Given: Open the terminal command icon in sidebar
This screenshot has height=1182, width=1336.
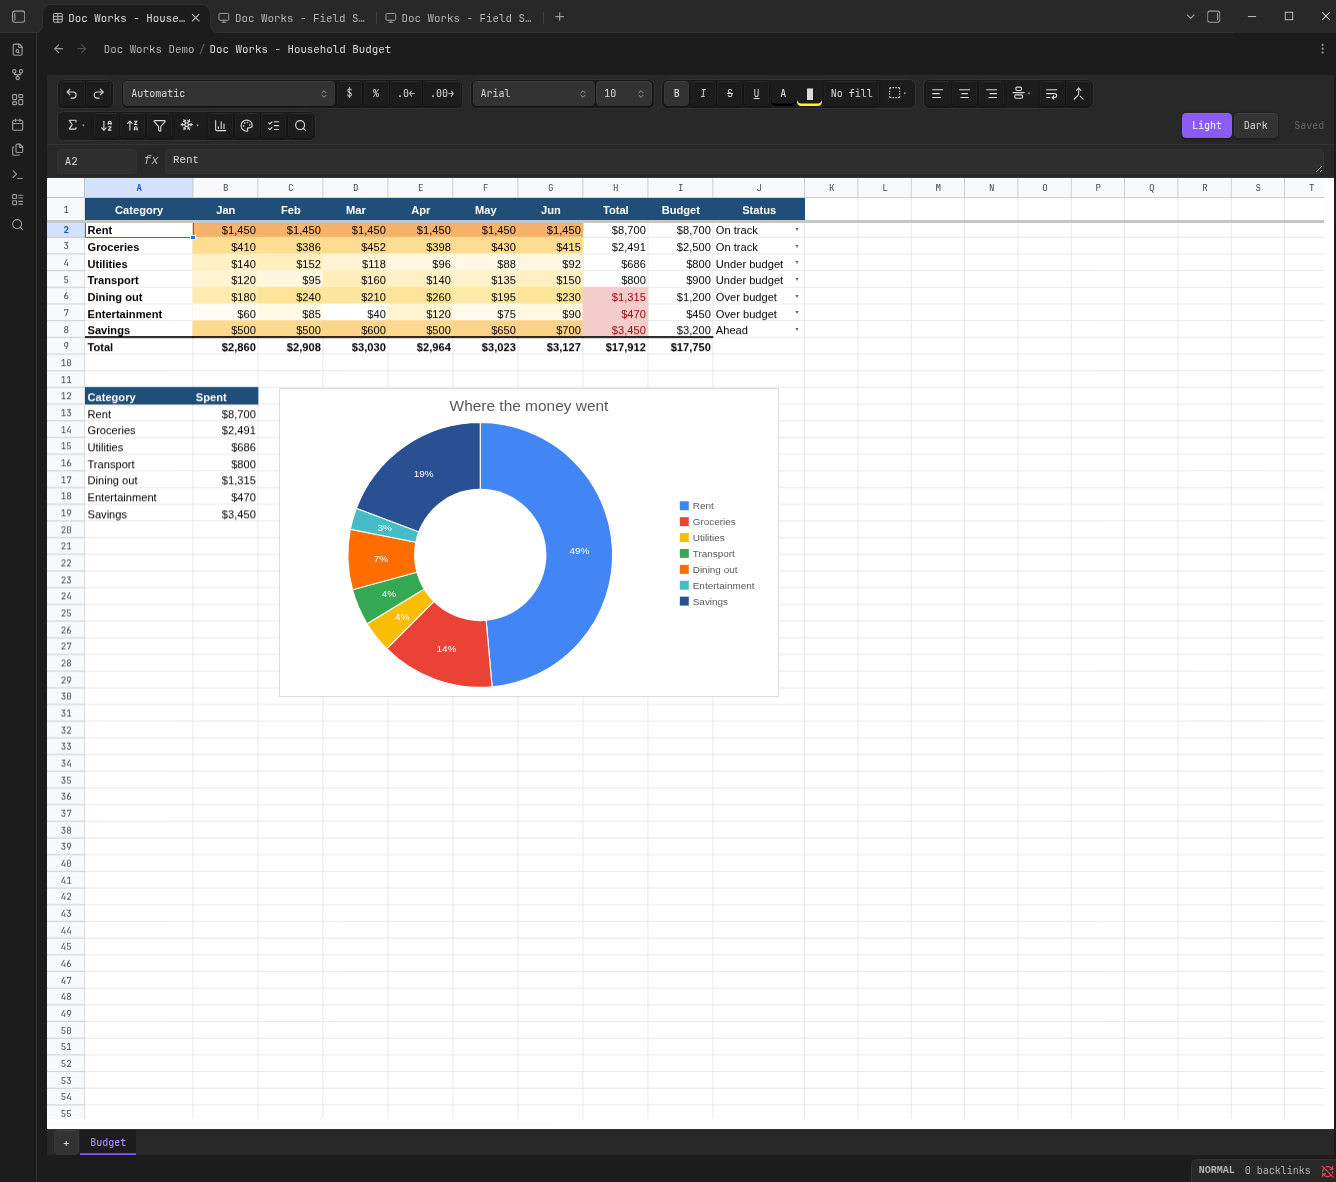Looking at the screenshot, I should 17,175.
